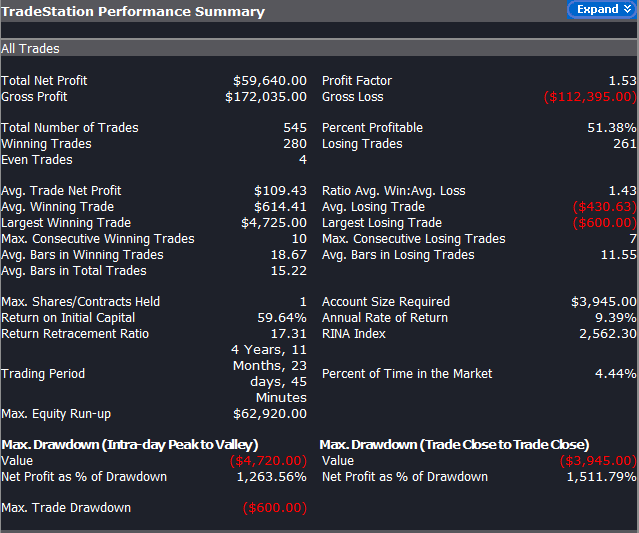
Task: Click the Expand button
Action: pyautogui.click(x=602, y=9)
